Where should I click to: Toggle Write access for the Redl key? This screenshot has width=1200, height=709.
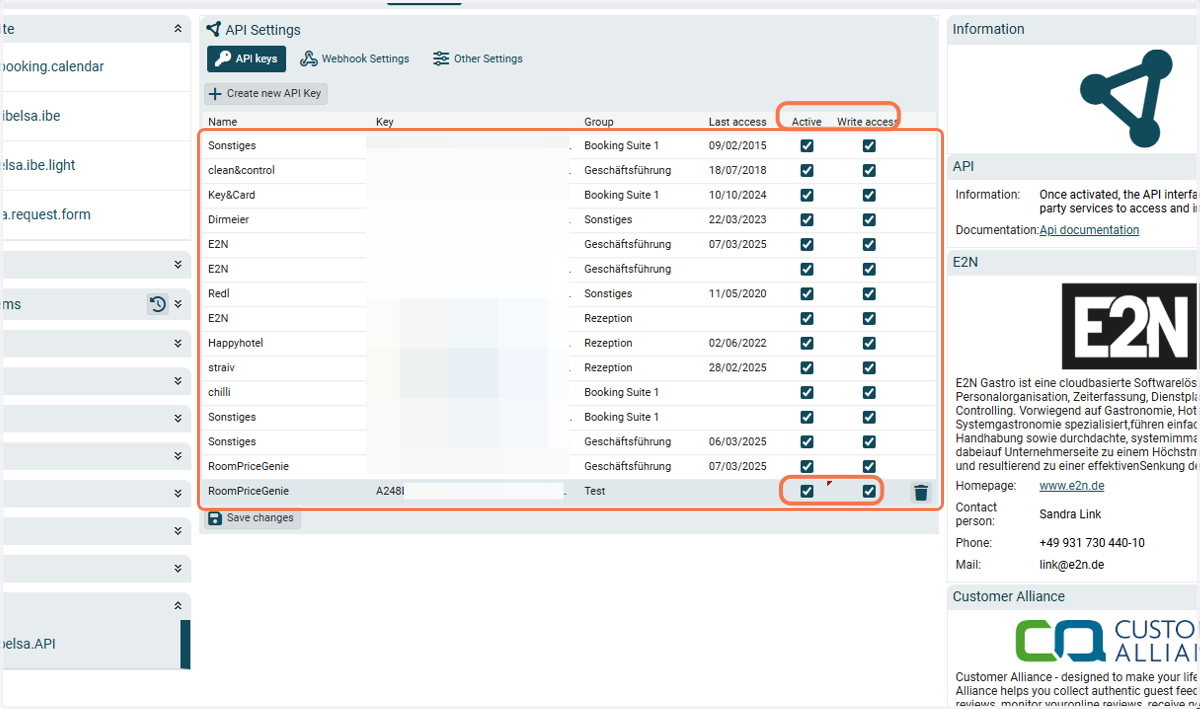pos(869,294)
